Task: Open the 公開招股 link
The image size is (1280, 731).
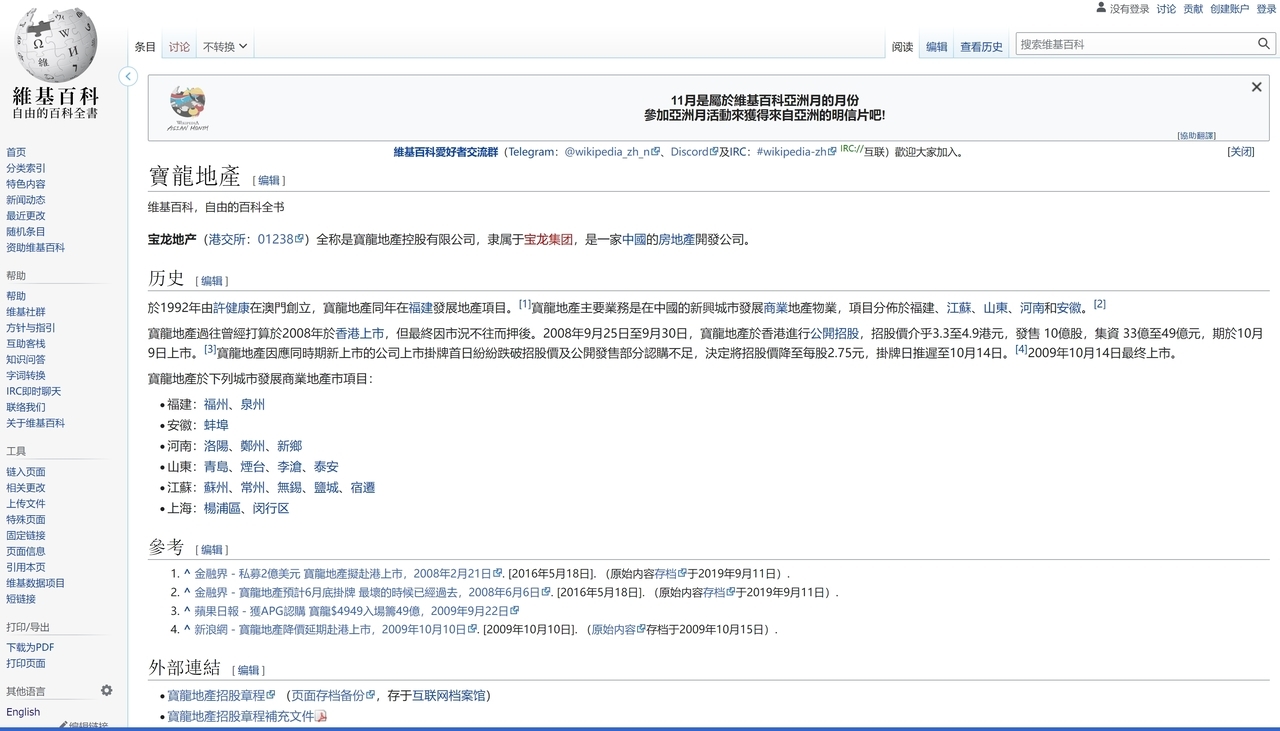Action: click(x=834, y=333)
